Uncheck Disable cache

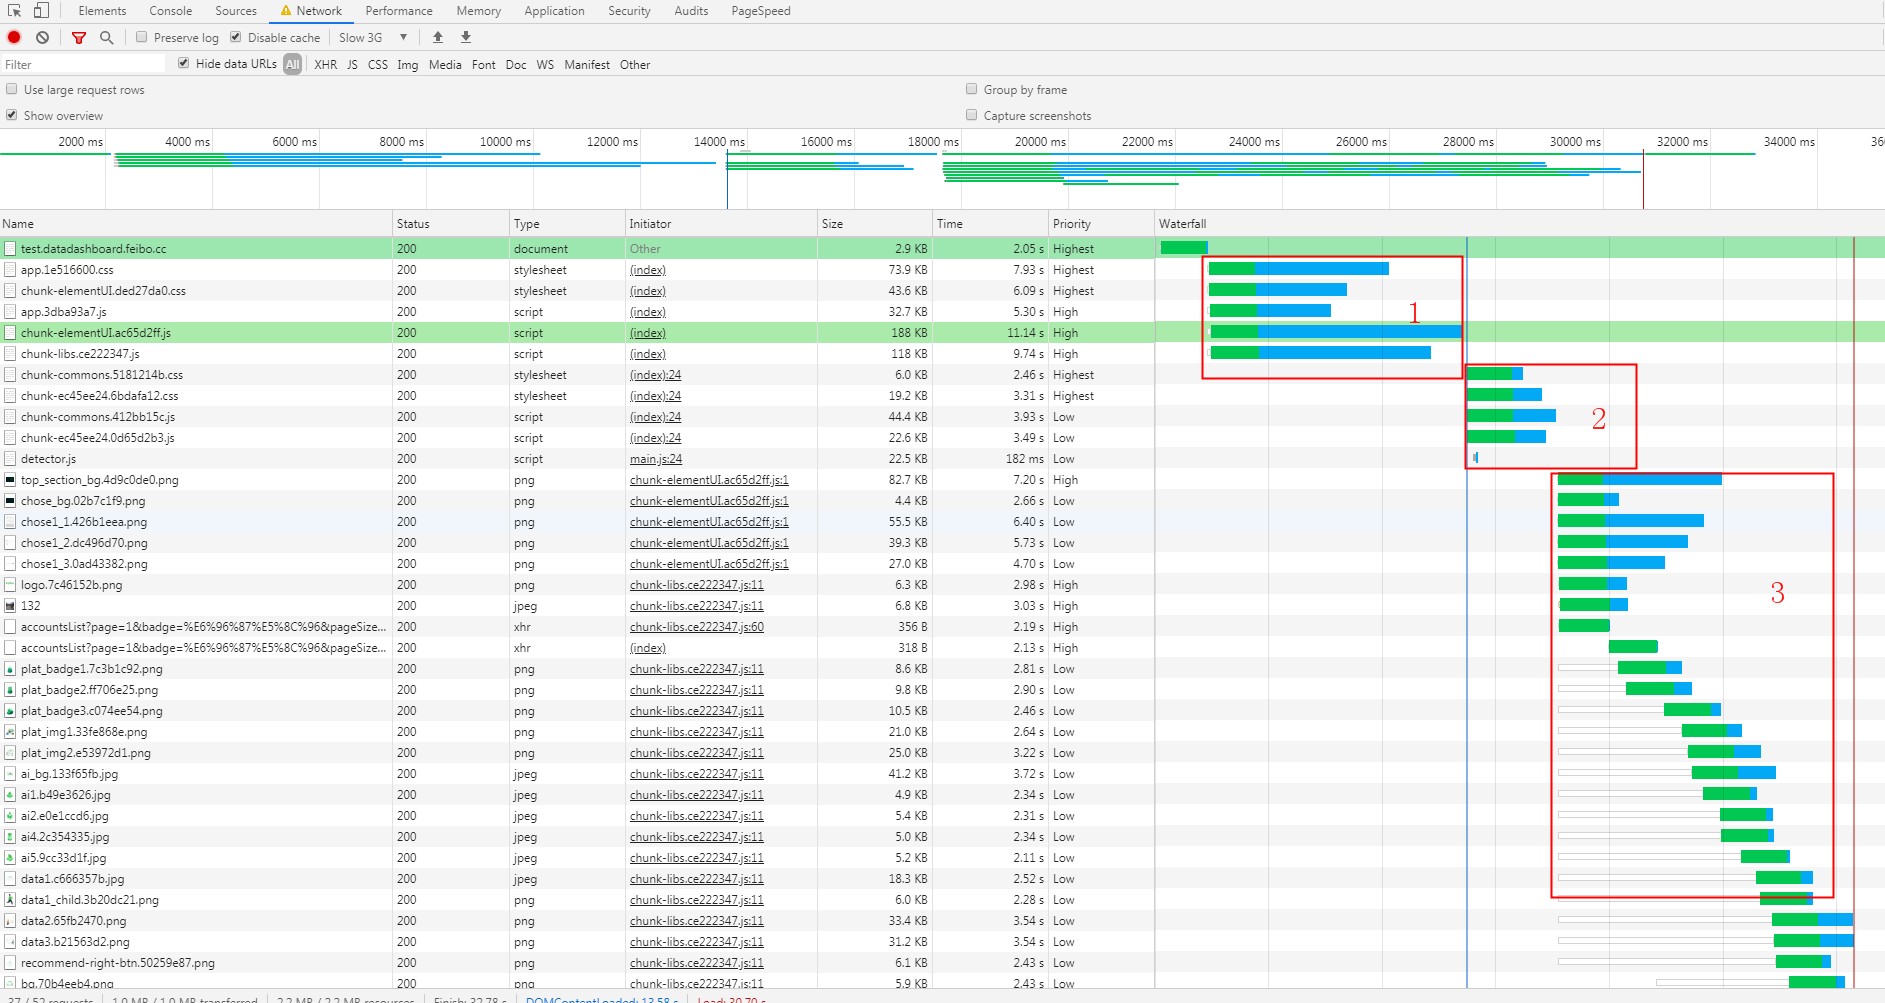click(x=236, y=37)
